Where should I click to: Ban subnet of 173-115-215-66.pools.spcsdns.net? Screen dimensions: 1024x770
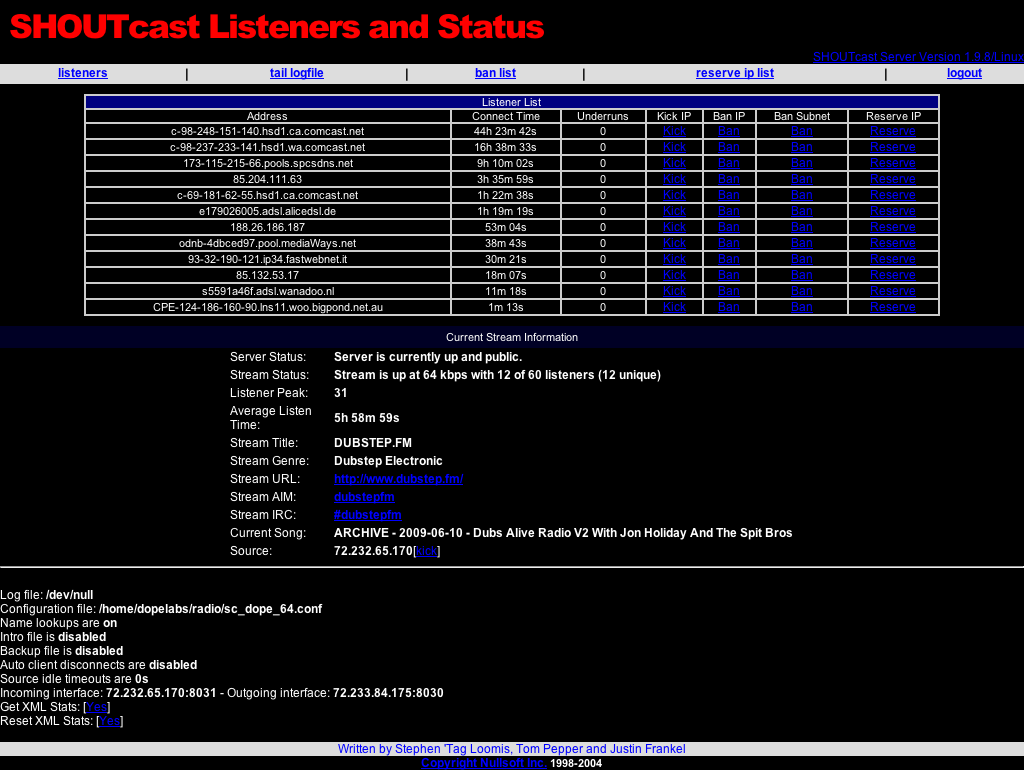(802, 163)
